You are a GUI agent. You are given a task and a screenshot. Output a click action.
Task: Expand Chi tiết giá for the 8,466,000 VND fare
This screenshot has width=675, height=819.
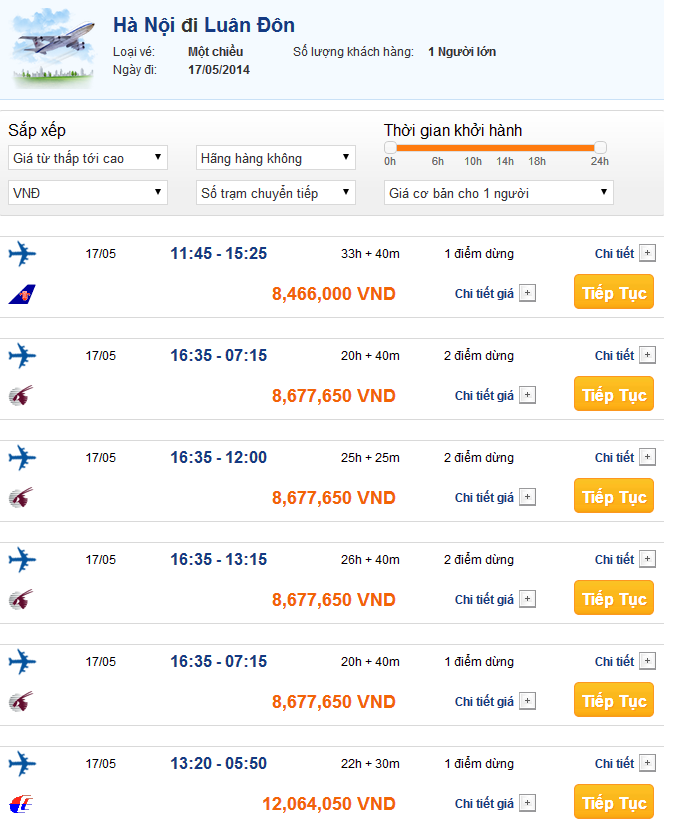coord(527,294)
